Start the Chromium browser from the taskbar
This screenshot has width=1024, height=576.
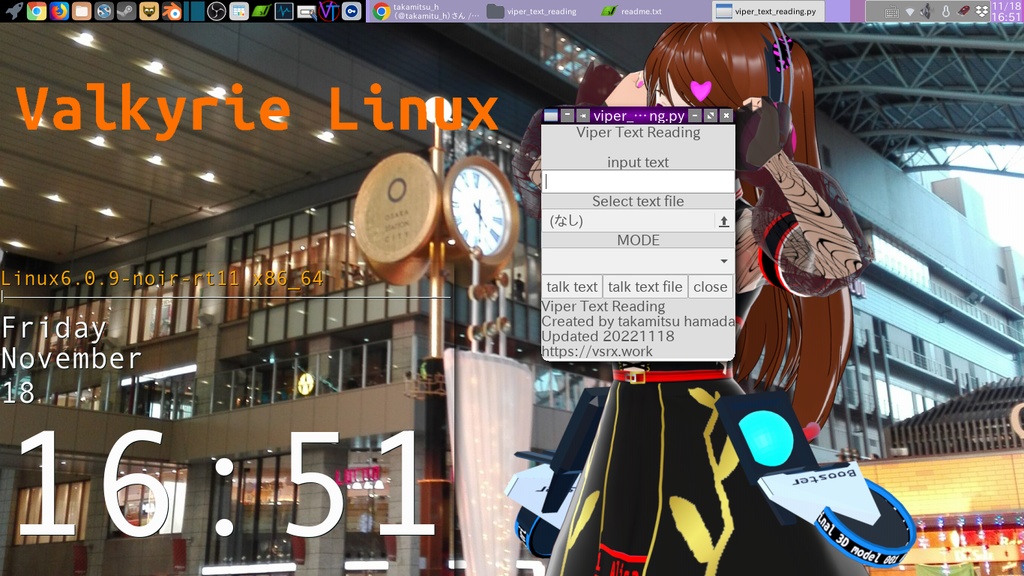pyautogui.click(x=35, y=10)
